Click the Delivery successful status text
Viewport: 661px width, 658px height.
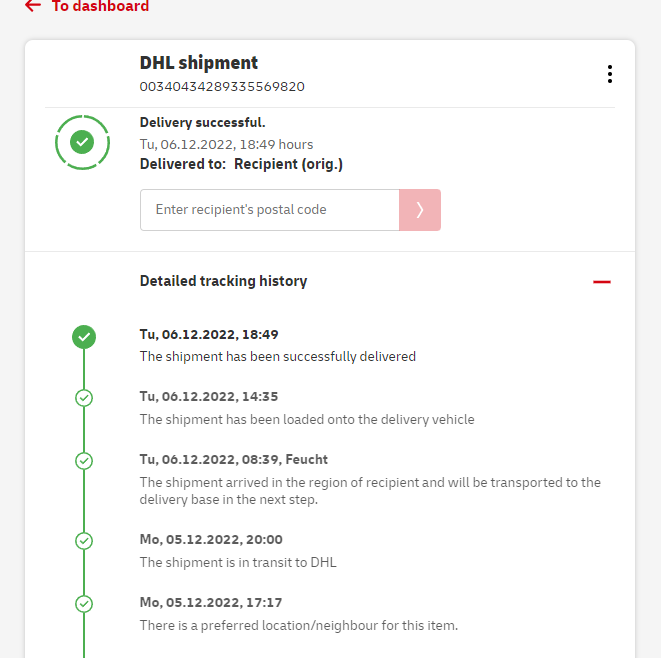coord(202,123)
